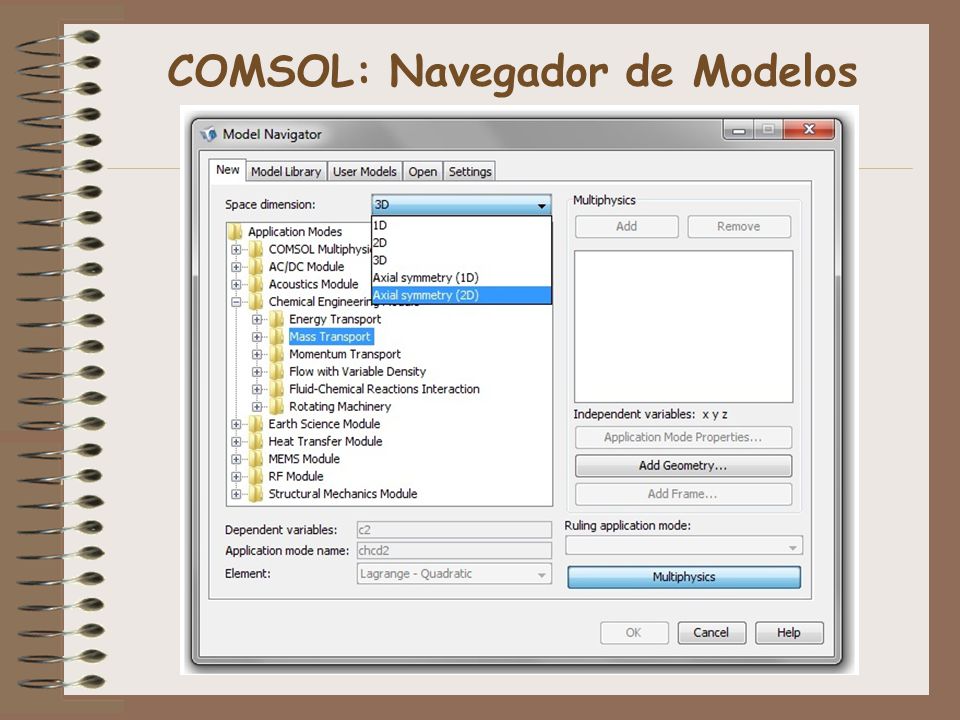Click the Mass Transport folder icon
The height and width of the screenshot is (720, 960).
pos(277,337)
